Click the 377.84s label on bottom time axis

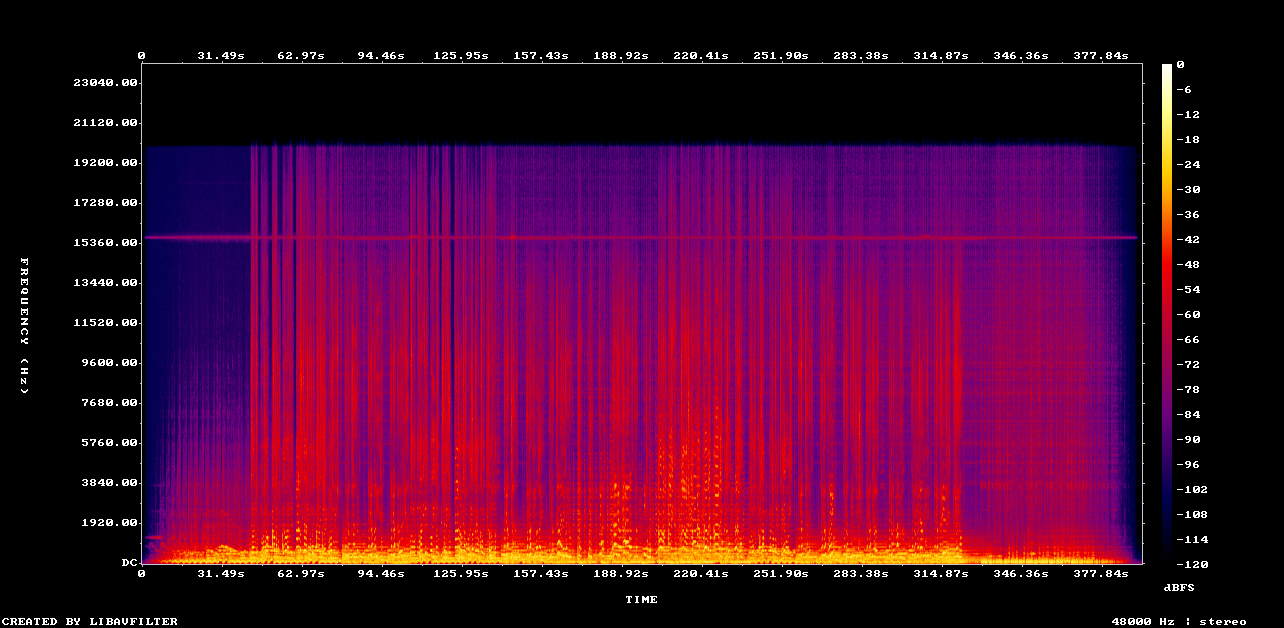point(1101,574)
